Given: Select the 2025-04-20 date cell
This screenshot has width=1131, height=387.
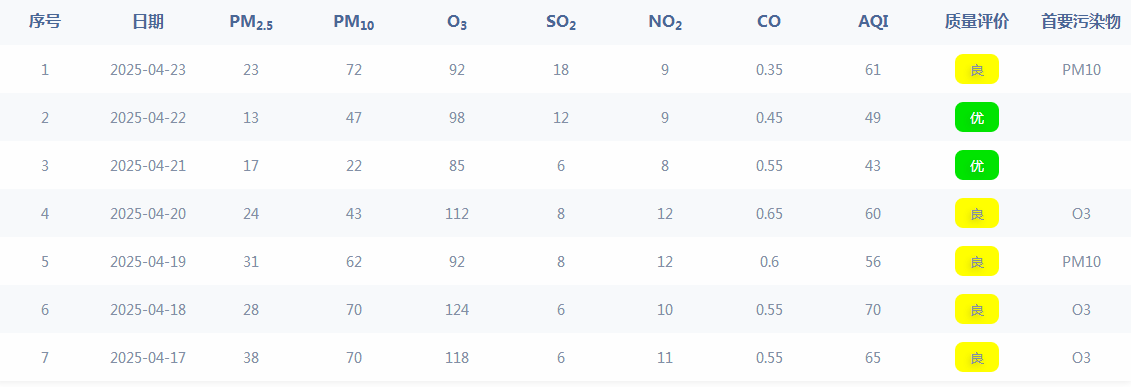Looking at the screenshot, I should [148, 213].
